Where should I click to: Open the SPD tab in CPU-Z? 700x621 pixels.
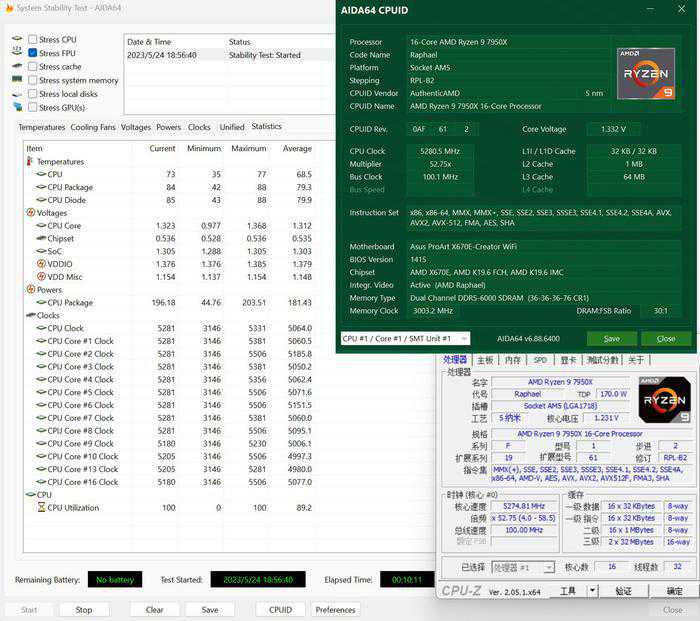pos(540,360)
